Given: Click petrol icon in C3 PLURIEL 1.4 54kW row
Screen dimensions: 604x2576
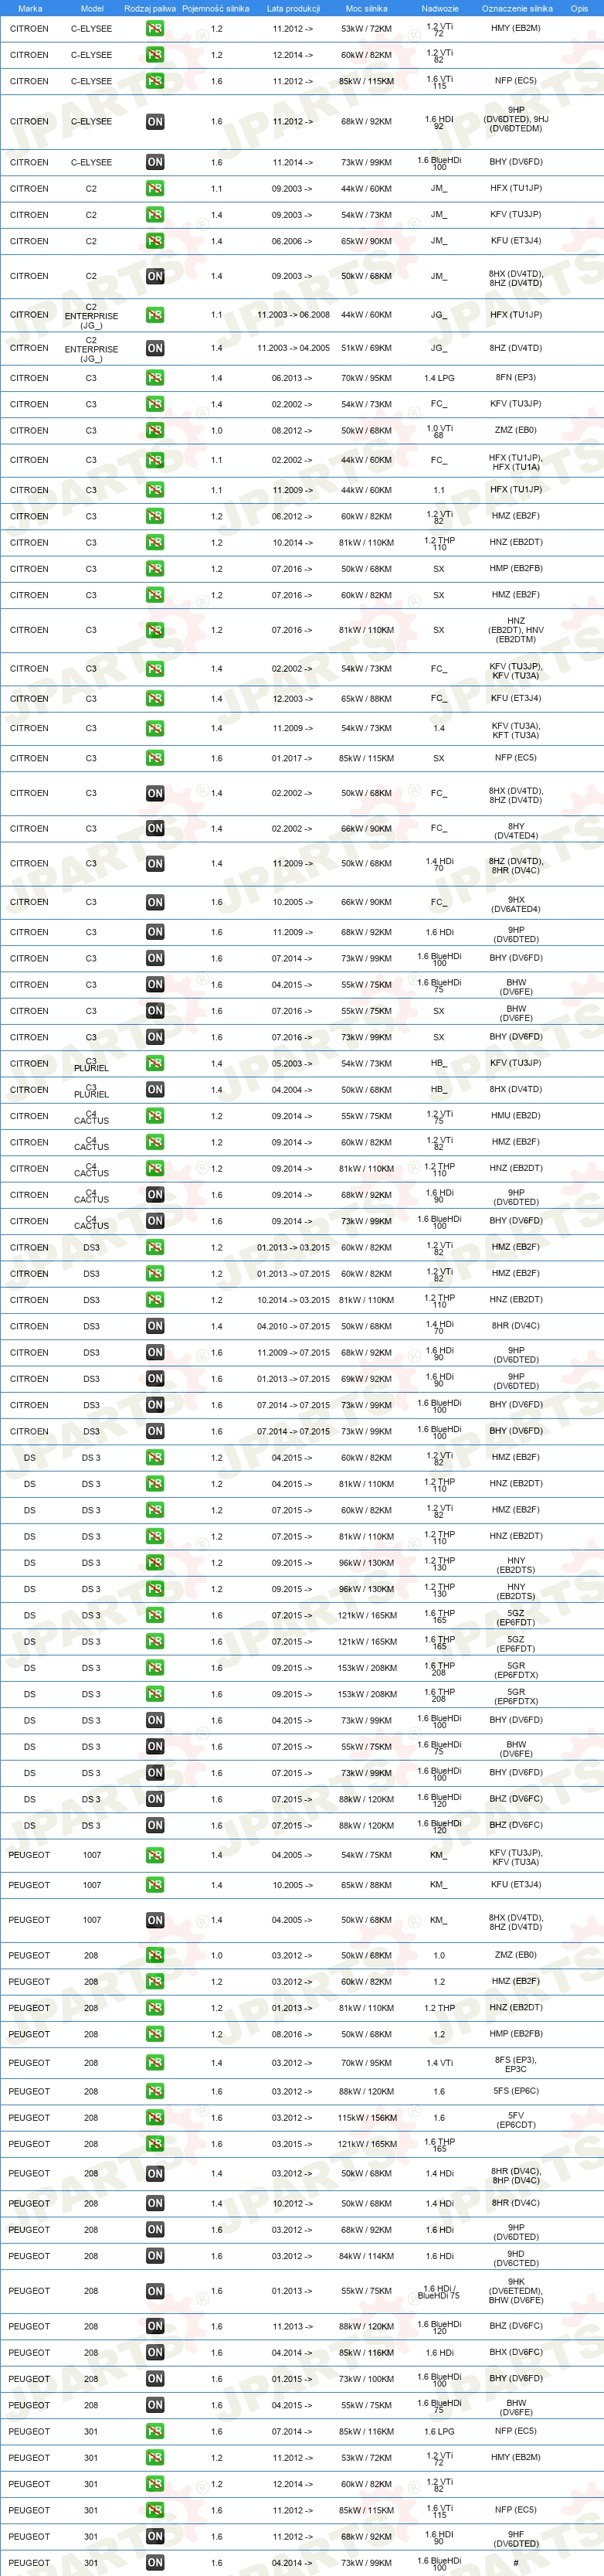Looking at the screenshot, I should point(155,1064).
